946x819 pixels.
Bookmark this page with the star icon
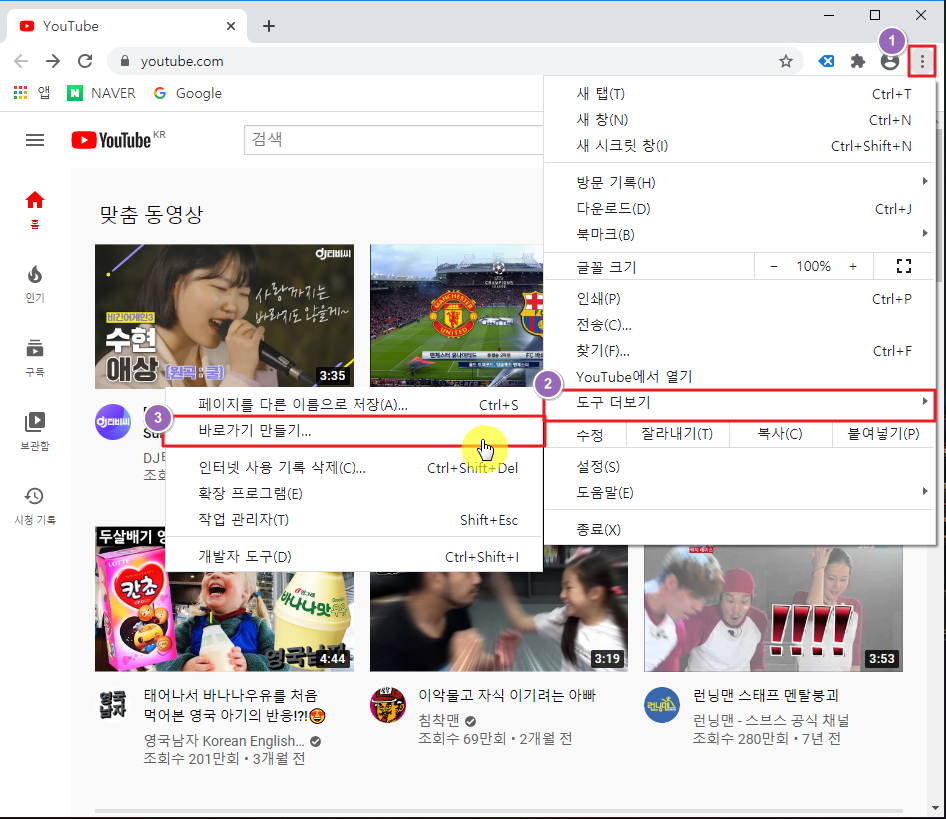tap(786, 61)
